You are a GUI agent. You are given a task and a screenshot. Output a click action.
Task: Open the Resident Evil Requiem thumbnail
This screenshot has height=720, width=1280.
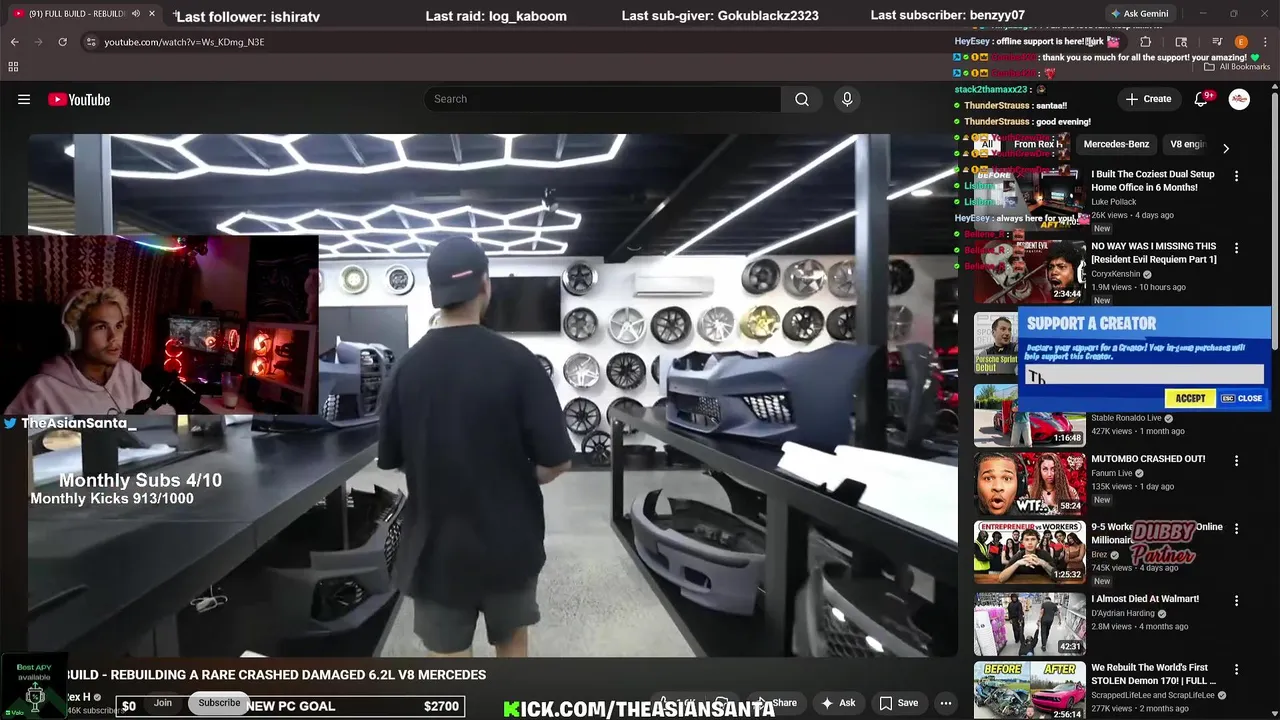tap(1030, 271)
